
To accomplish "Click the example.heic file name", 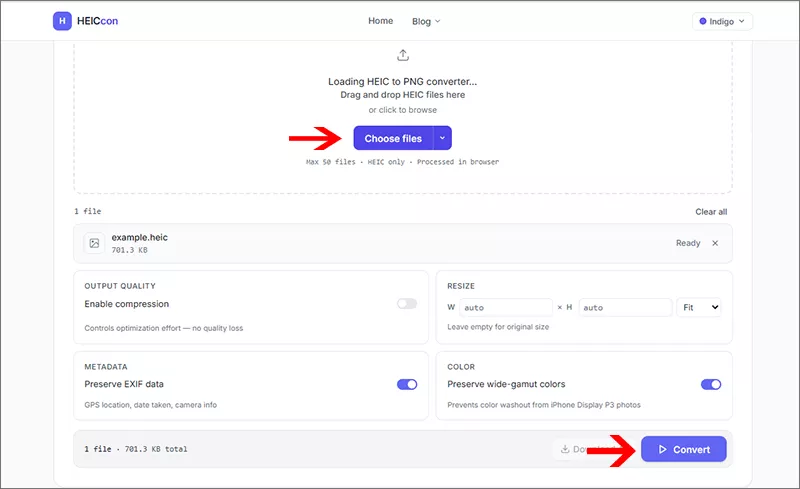I will [140, 237].
